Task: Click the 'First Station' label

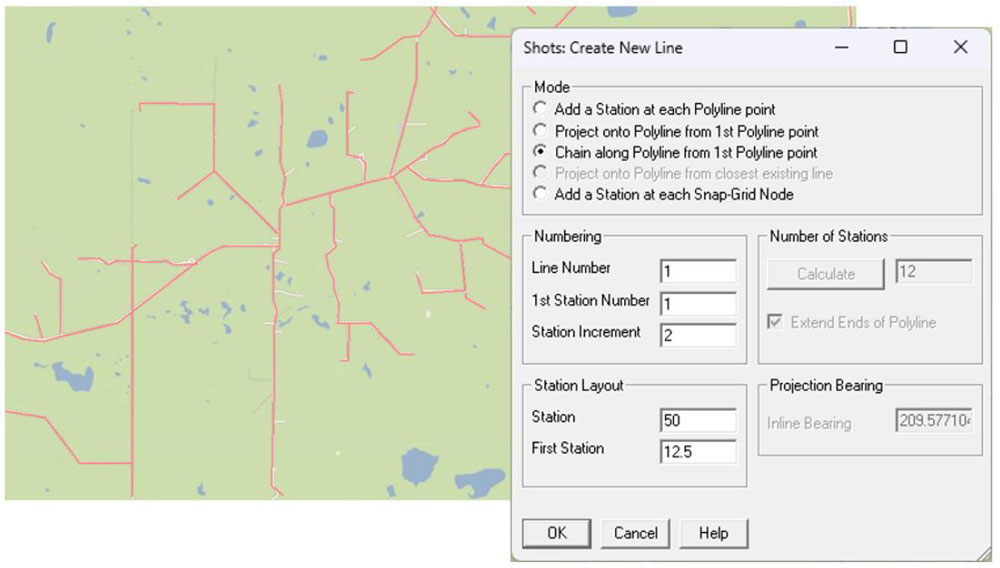Action: coord(568,448)
